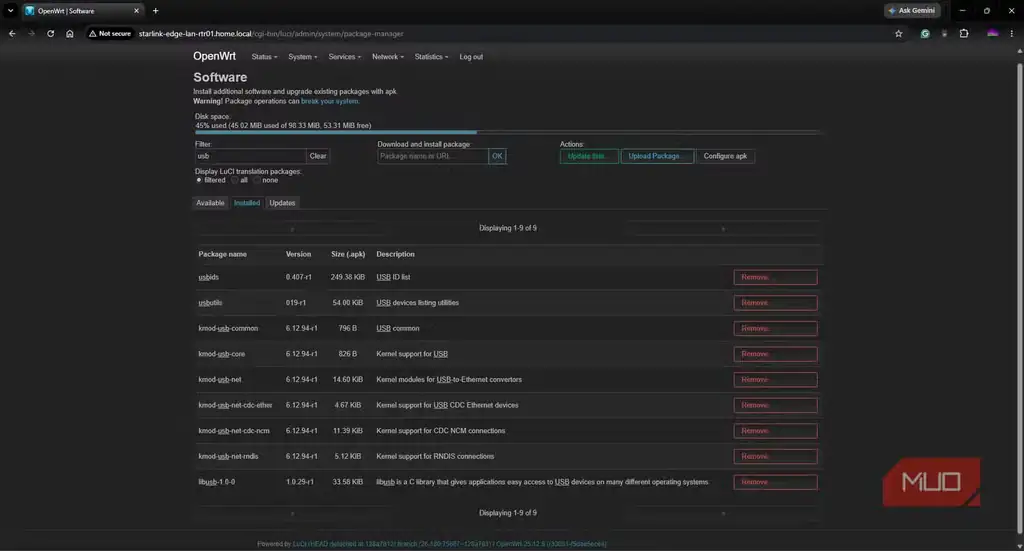Switch to the Available tab
The image size is (1024, 551).
click(x=210, y=203)
